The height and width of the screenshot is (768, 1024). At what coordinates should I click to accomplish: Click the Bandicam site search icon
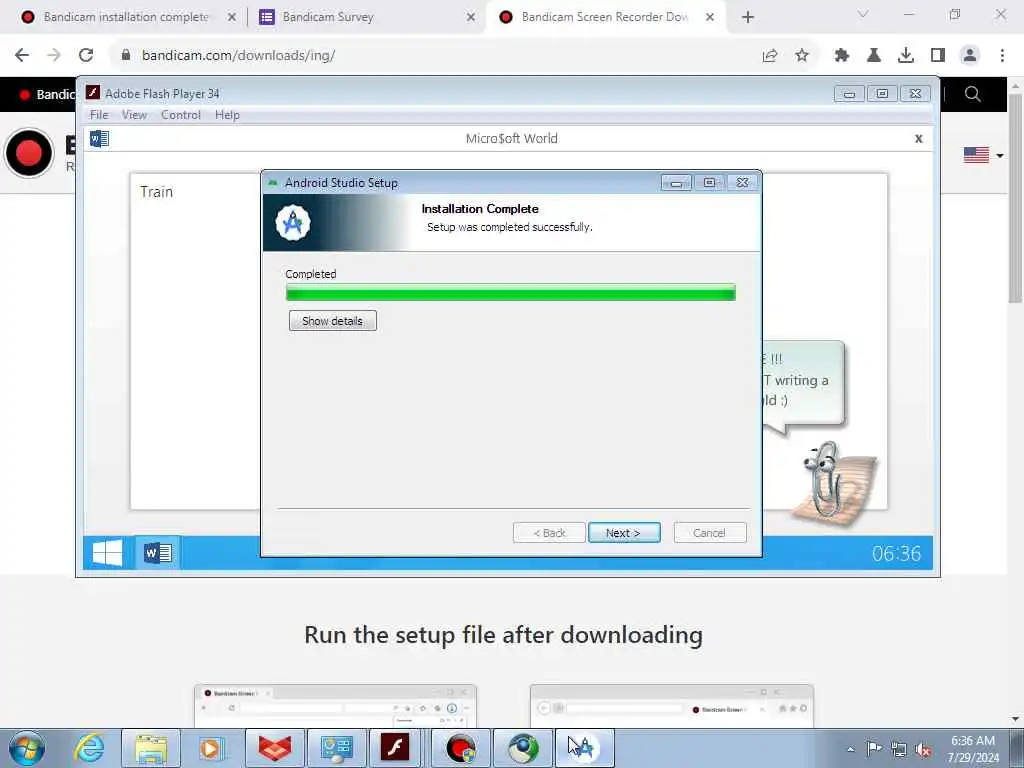972,94
